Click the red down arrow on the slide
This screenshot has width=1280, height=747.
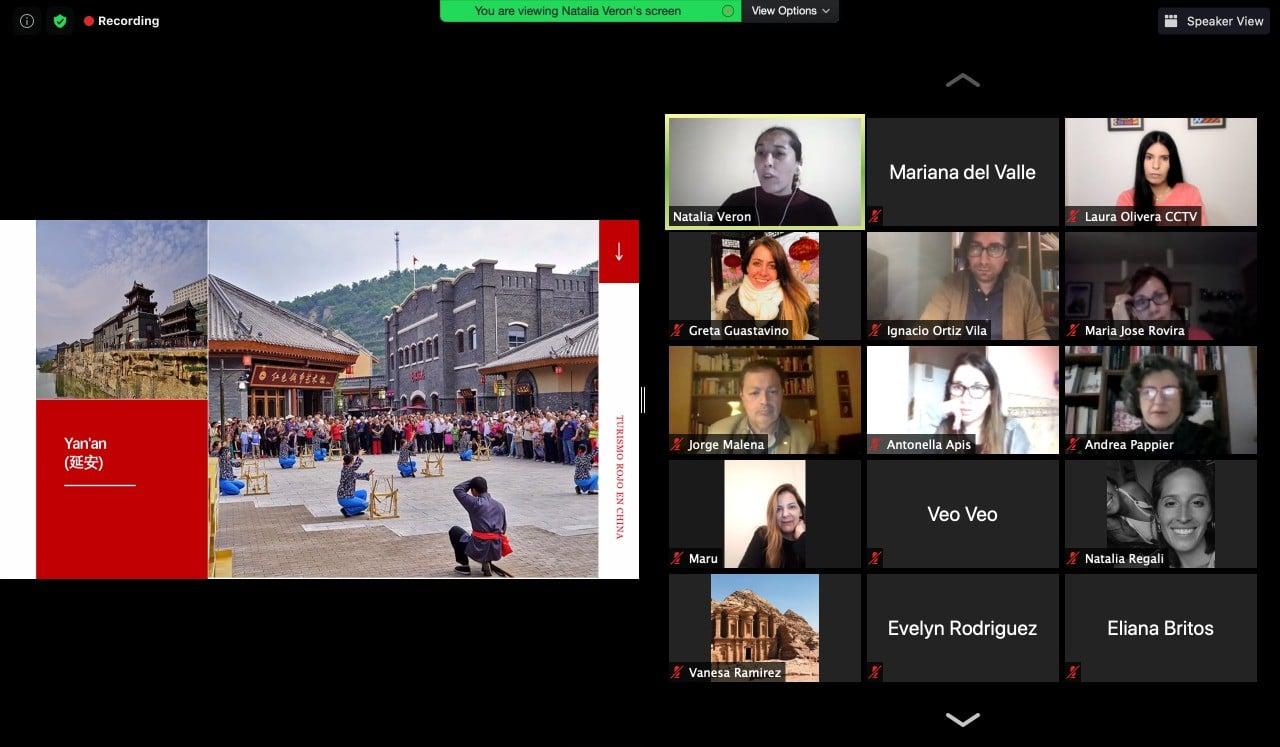coord(618,251)
